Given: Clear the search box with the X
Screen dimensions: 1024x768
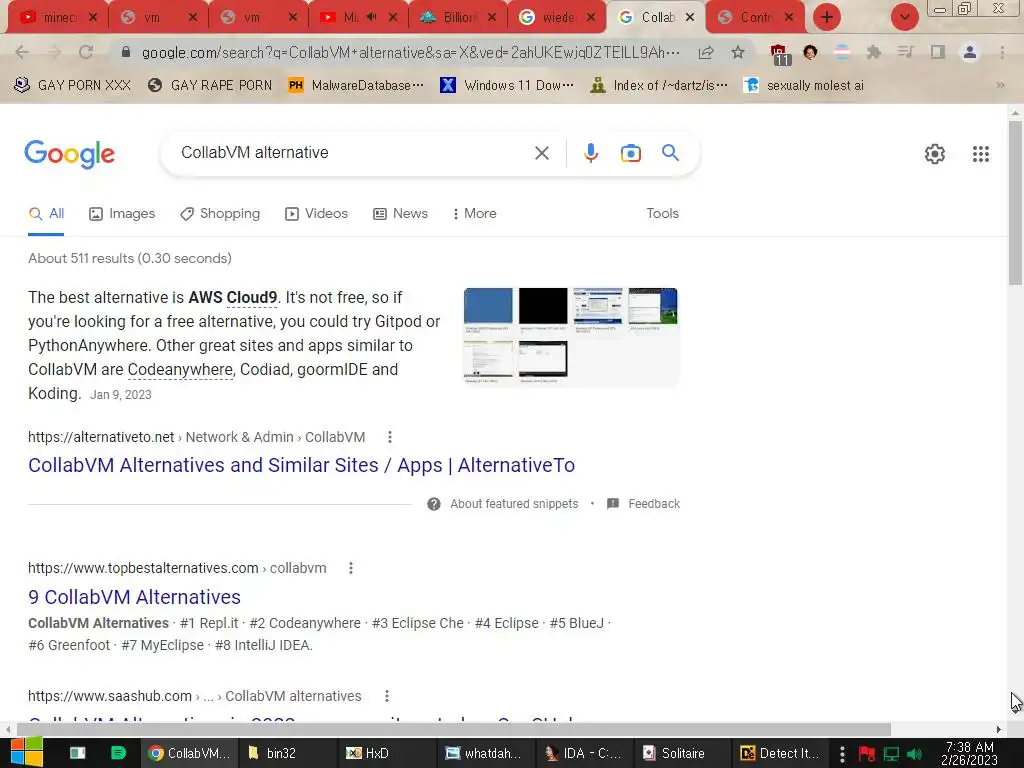Looking at the screenshot, I should pyautogui.click(x=541, y=153).
